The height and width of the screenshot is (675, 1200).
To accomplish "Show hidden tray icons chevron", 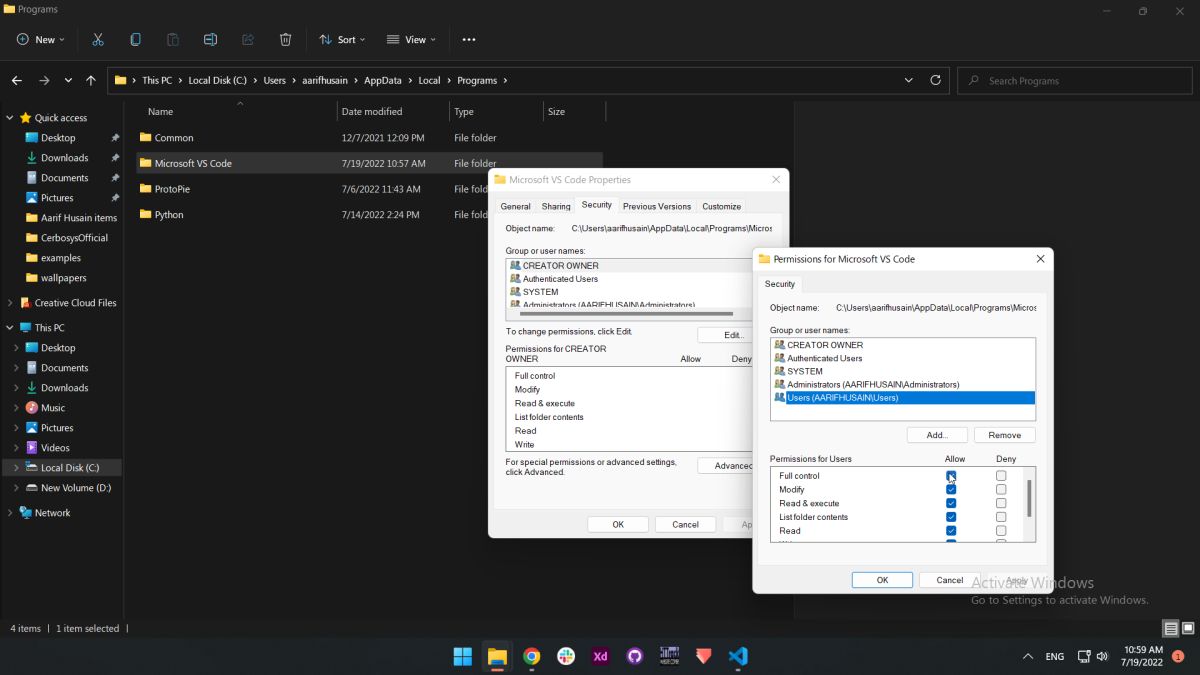I will pyautogui.click(x=1027, y=656).
